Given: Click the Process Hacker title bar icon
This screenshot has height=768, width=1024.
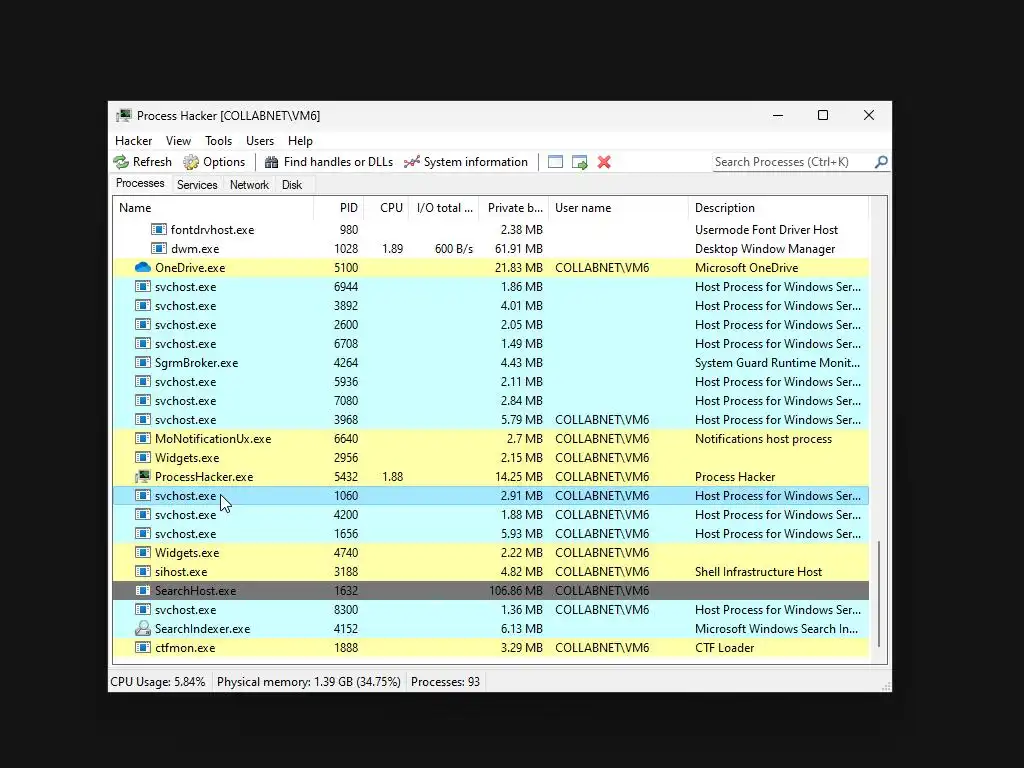Looking at the screenshot, I should [x=123, y=116].
